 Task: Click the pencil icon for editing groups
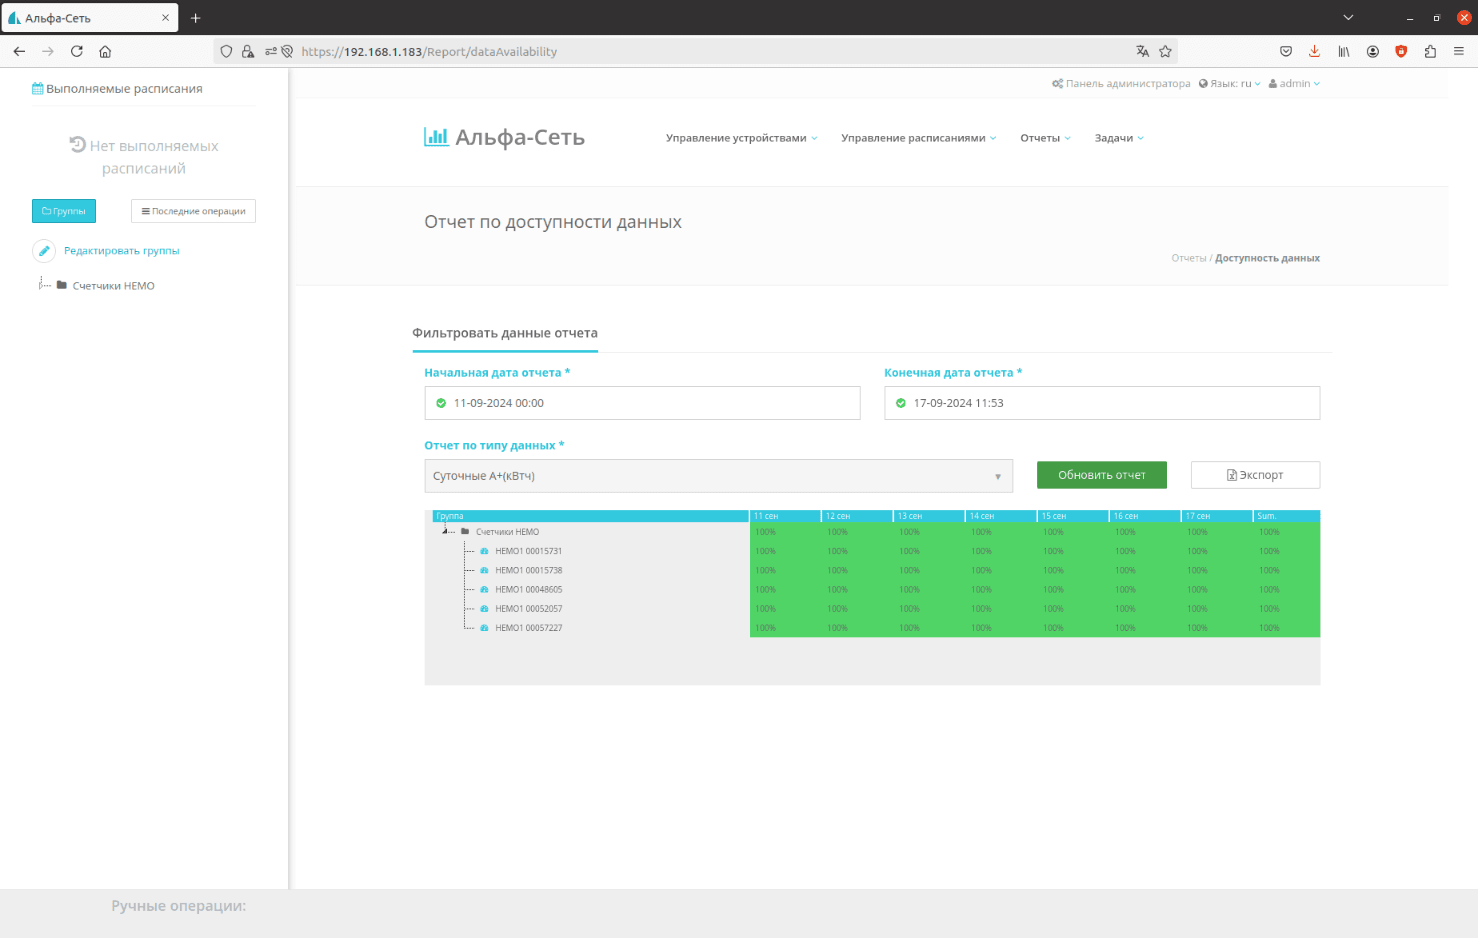(44, 251)
